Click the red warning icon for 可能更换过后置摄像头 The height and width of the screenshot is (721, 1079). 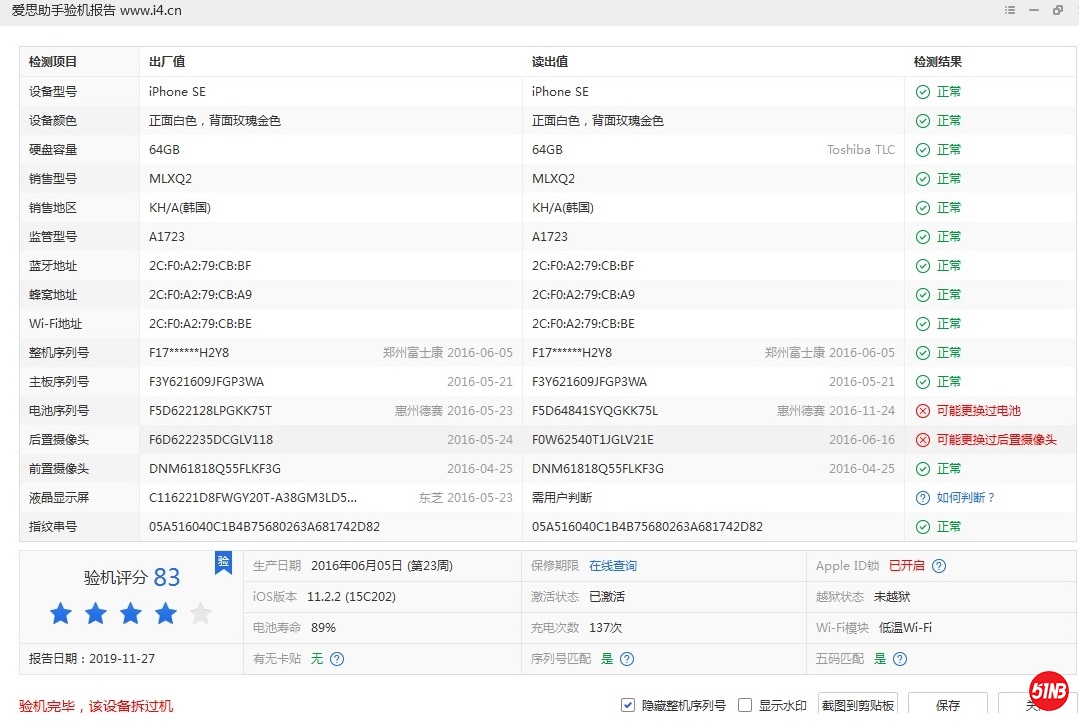(923, 440)
